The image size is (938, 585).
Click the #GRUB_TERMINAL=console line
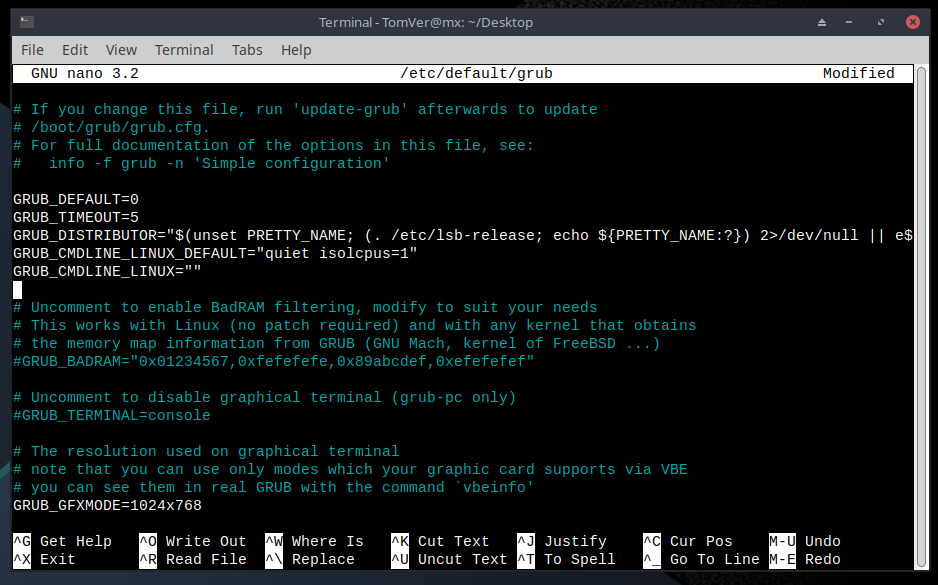coord(112,415)
